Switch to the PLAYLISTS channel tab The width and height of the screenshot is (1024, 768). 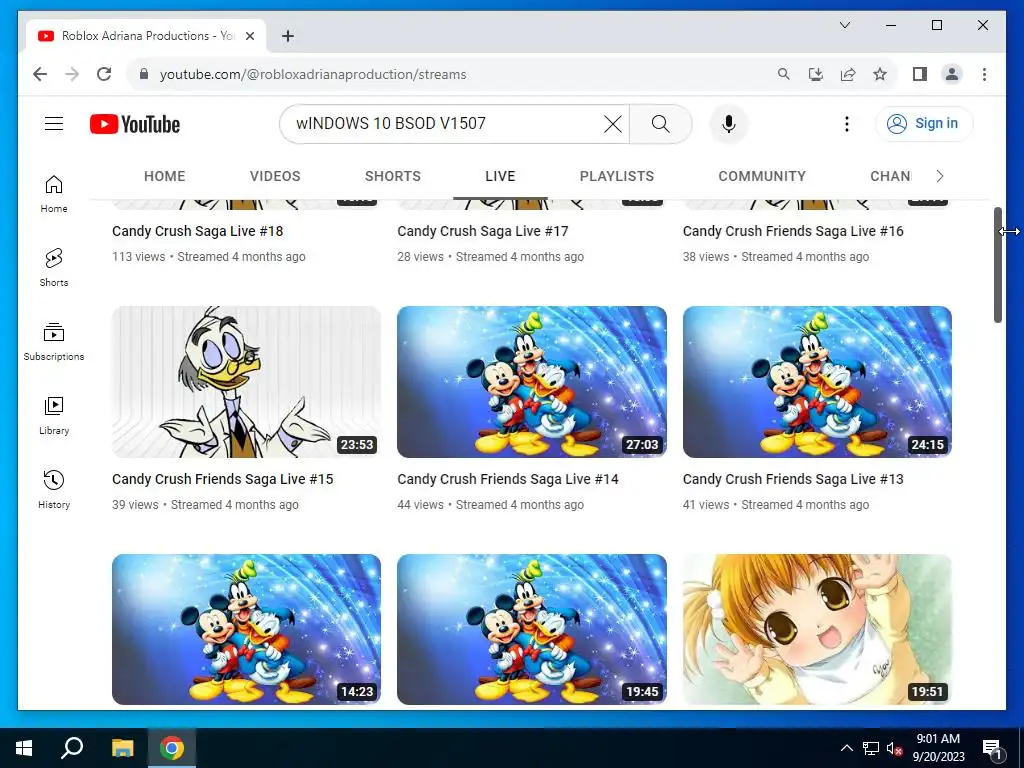click(x=616, y=176)
